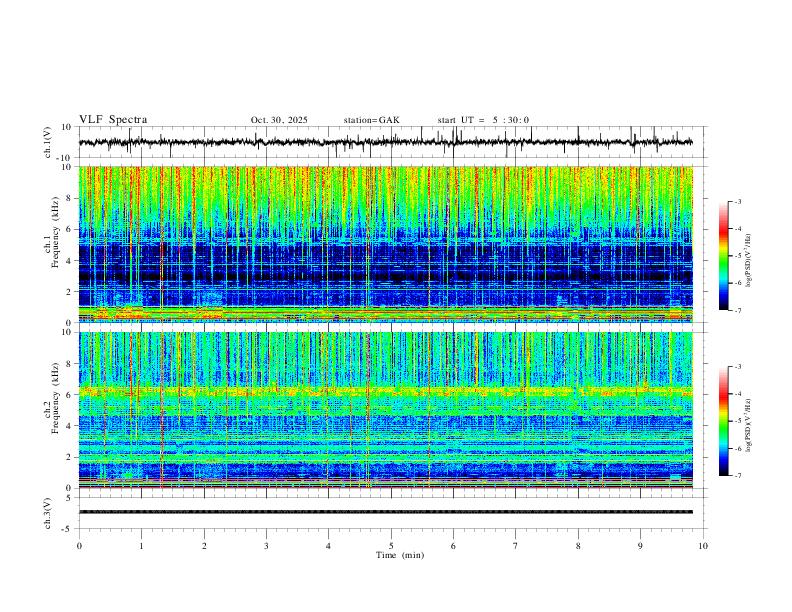Click '-7' label on ch.2 color bar
Image resolution: width=792 pixels, height=612 pixels.
(x=738, y=476)
